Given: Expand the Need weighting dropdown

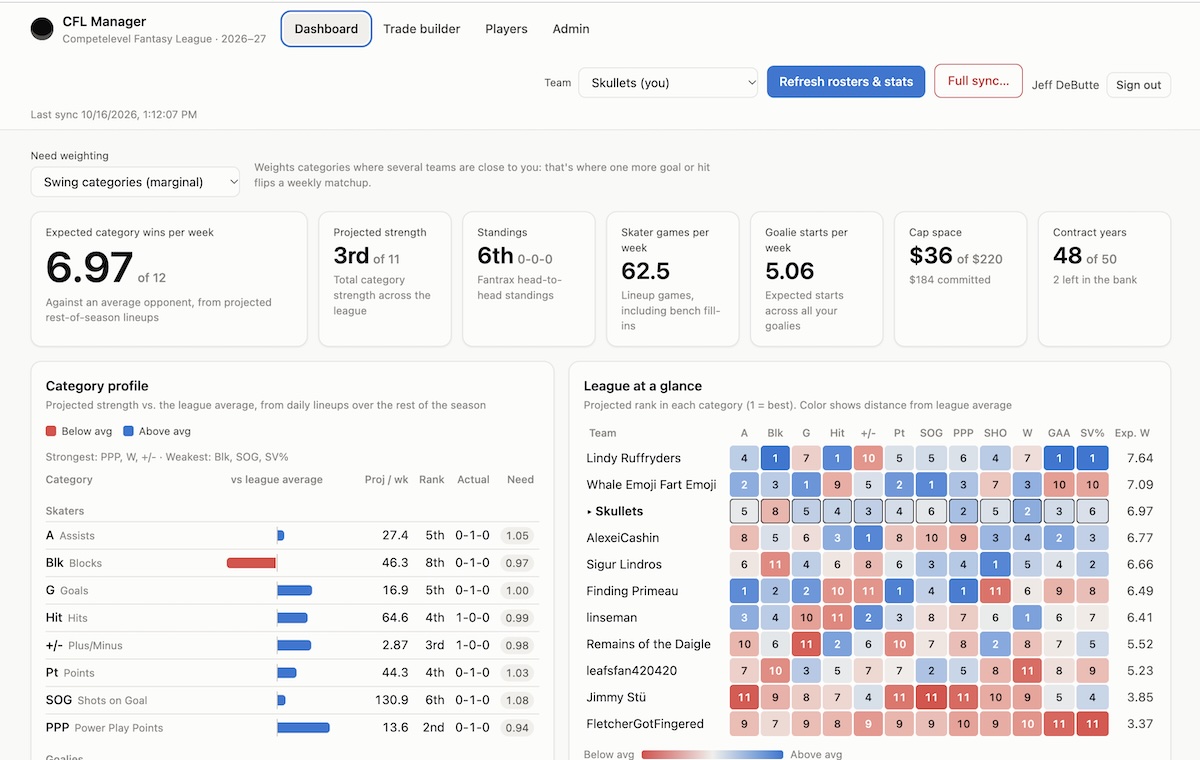Looking at the screenshot, I should [x=136, y=182].
